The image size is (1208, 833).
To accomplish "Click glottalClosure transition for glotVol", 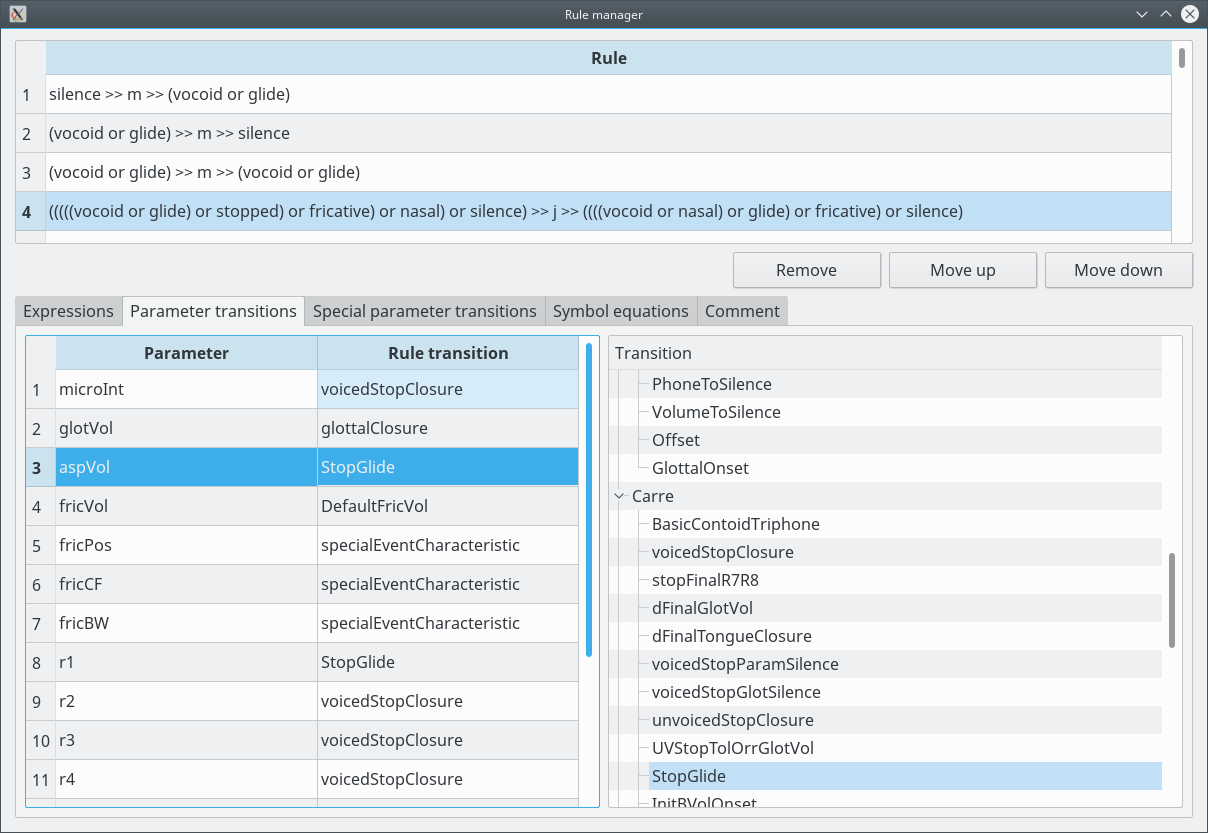I will tap(448, 428).
